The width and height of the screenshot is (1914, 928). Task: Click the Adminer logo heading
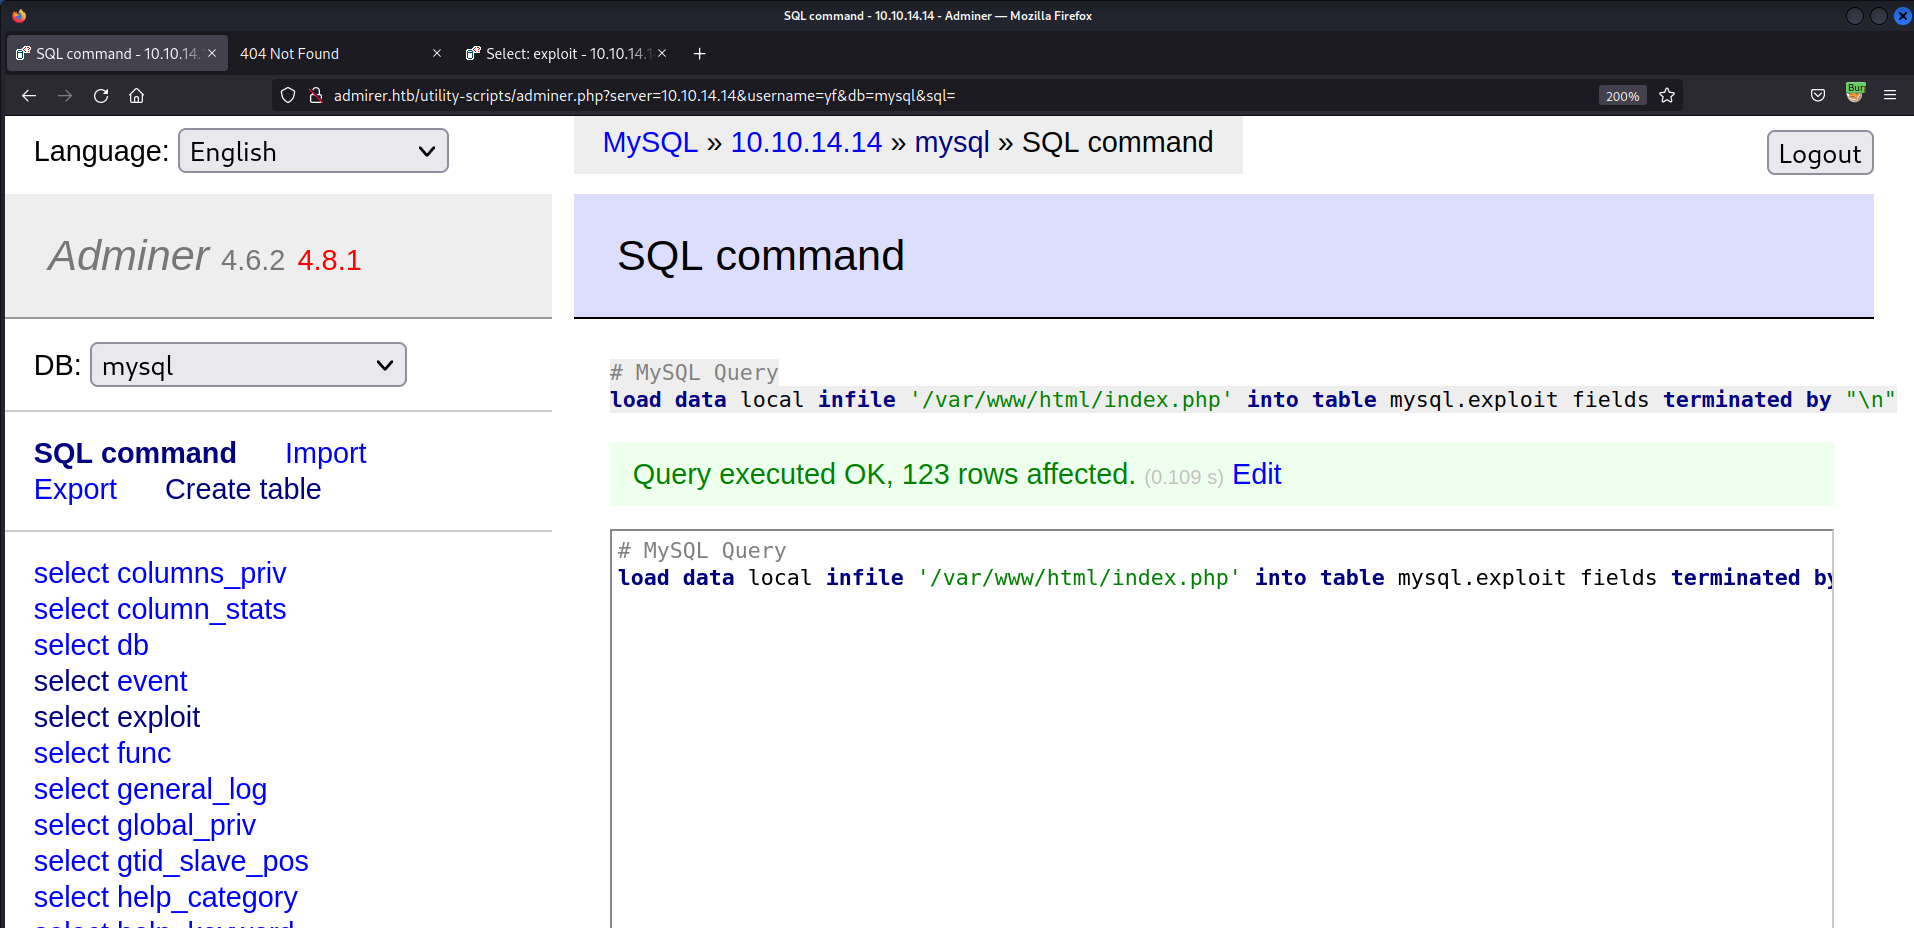128,256
